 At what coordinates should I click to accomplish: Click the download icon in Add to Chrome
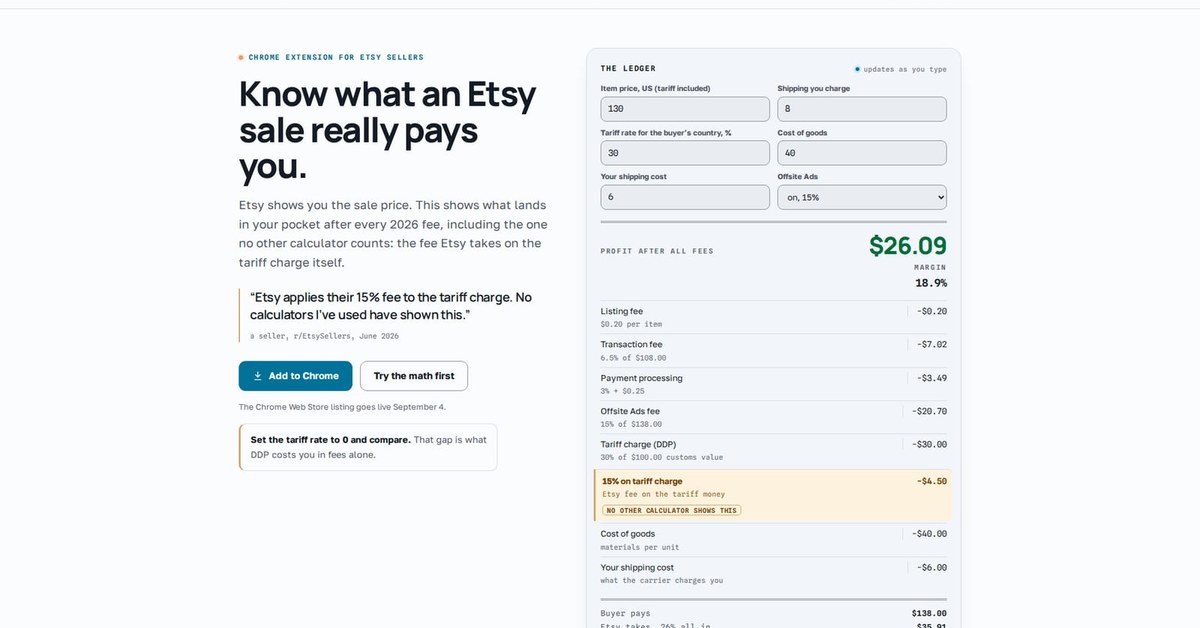[x=258, y=376]
